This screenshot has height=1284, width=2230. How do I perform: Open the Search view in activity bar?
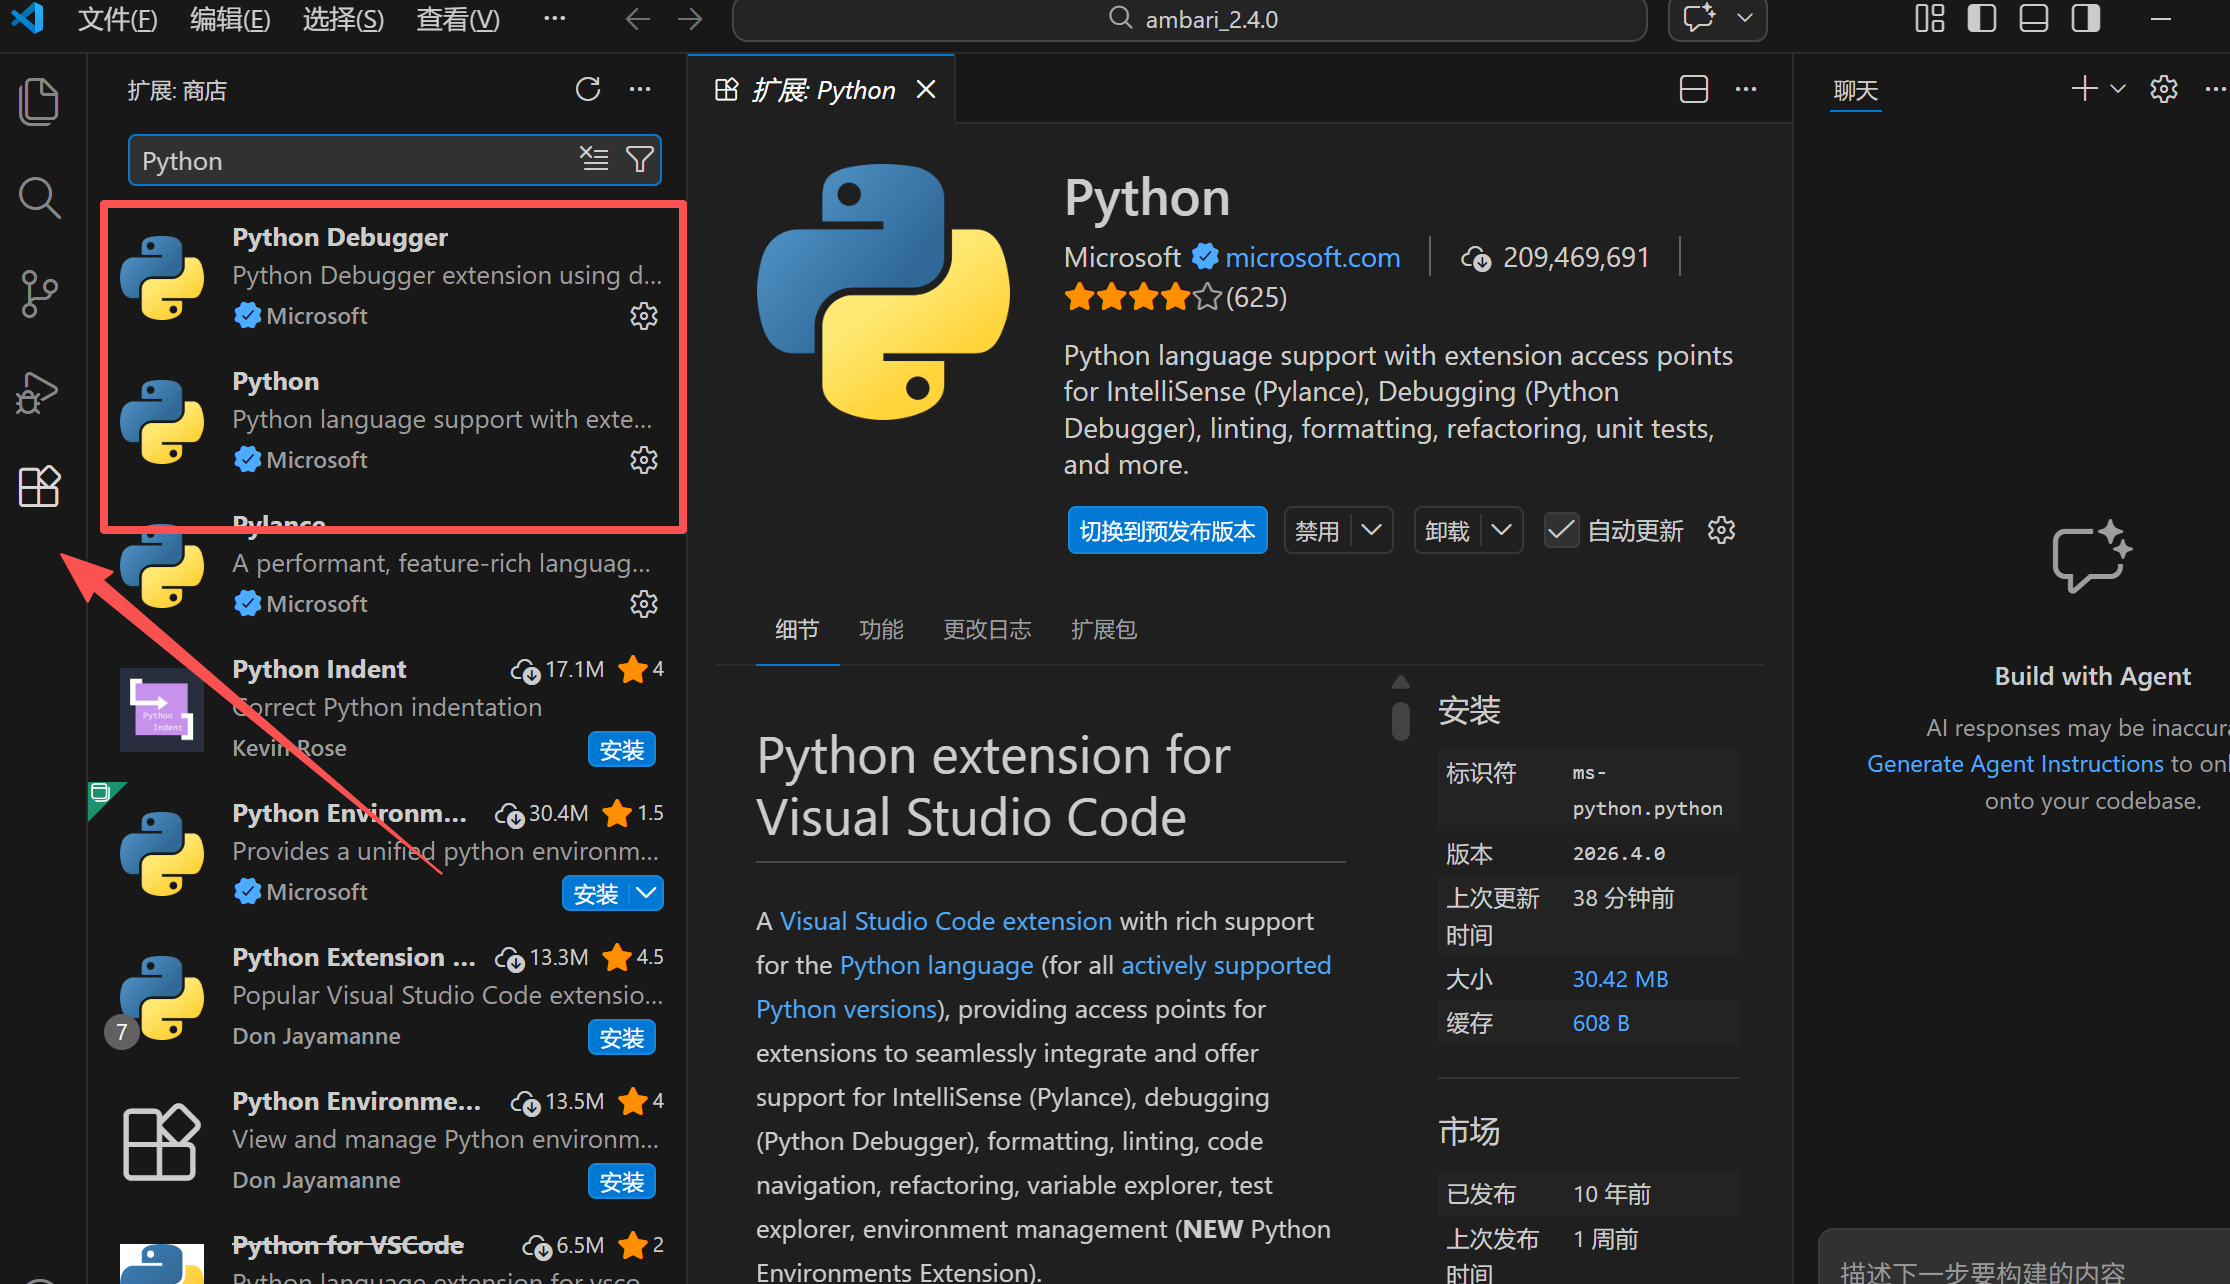tap(39, 198)
